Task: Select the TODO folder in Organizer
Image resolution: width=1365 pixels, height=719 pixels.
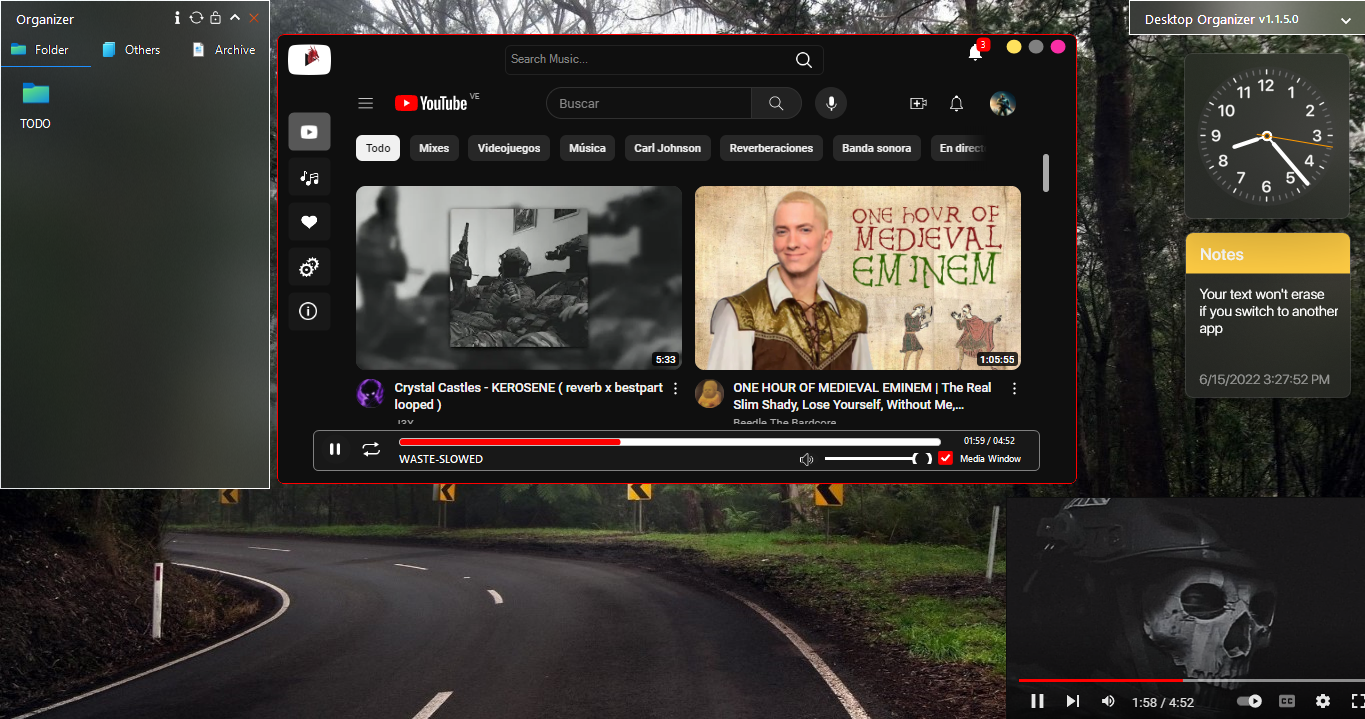Action: pos(35,106)
